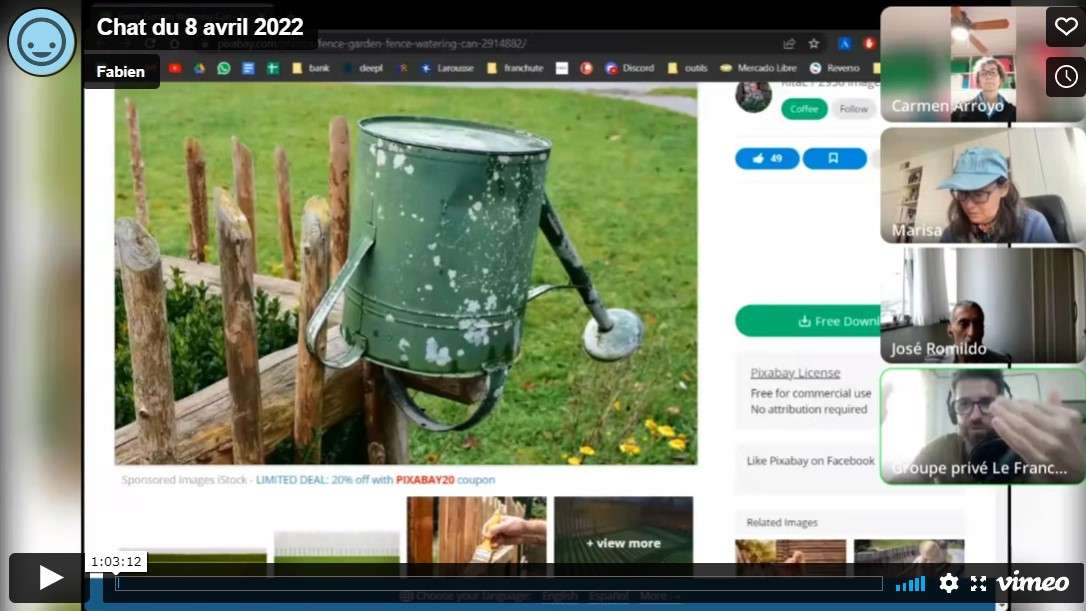
Task: Click the PIXABAY20 coupon link
Action: (x=425, y=479)
